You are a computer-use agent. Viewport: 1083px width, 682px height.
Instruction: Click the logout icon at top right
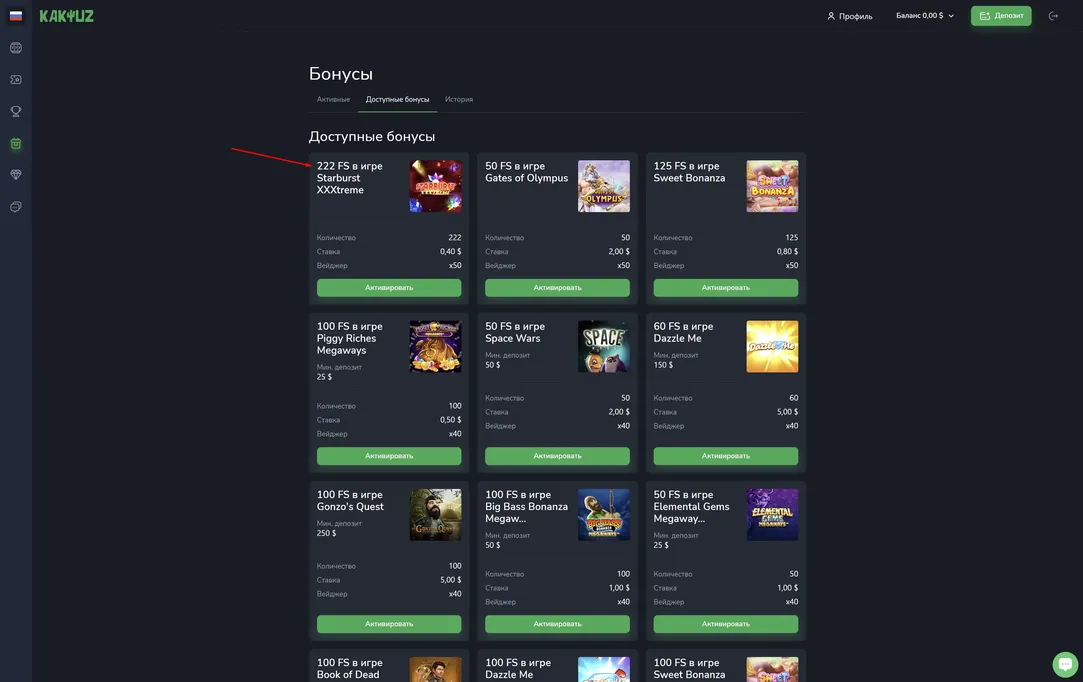pyautogui.click(x=1053, y=16)
